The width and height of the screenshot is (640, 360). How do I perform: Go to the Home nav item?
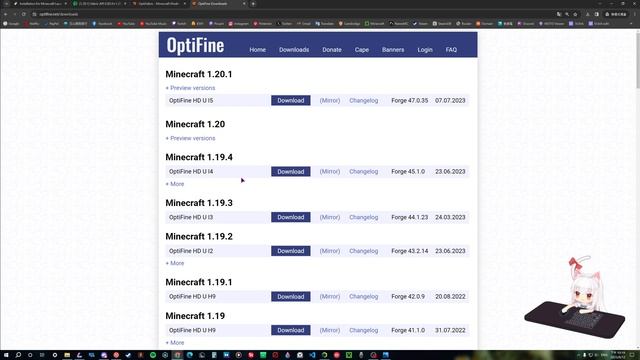click(x=258, y=50)
